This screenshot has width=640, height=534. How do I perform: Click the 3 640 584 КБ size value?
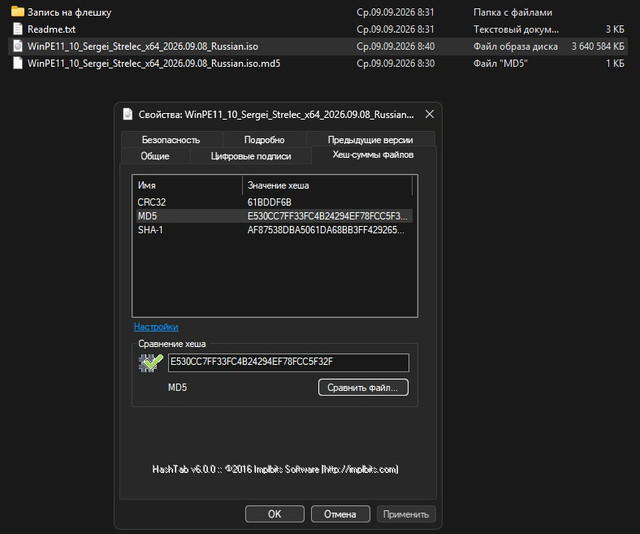point(598,47)
